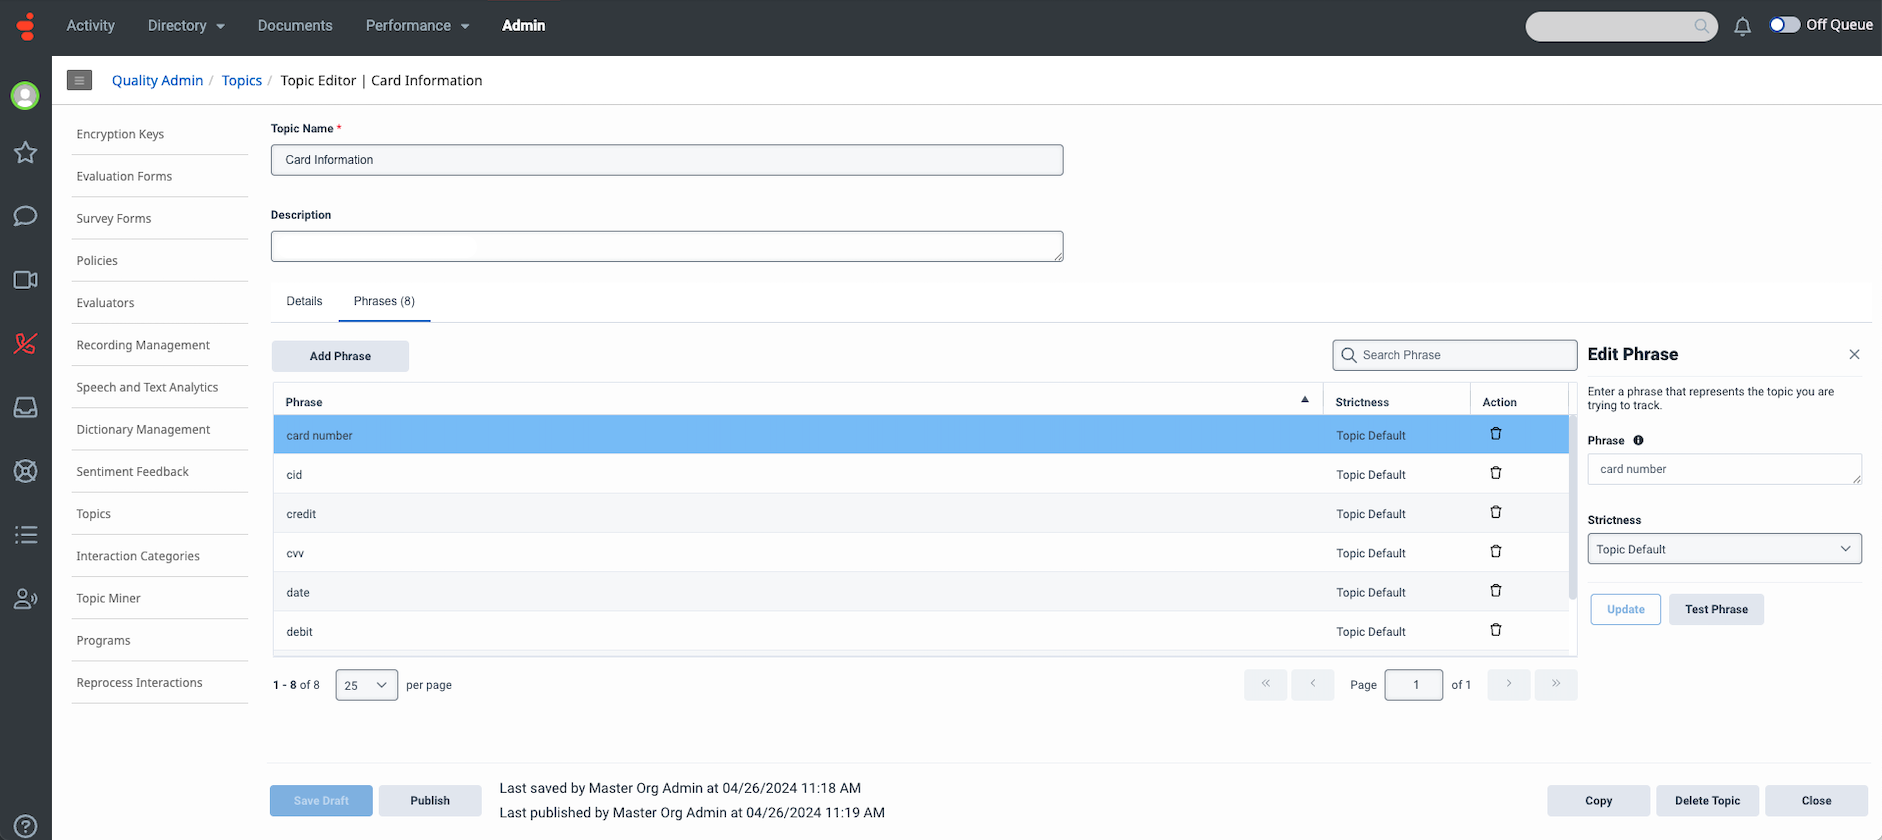Open the inbox icon in sidebar

[x=25, y=408]
